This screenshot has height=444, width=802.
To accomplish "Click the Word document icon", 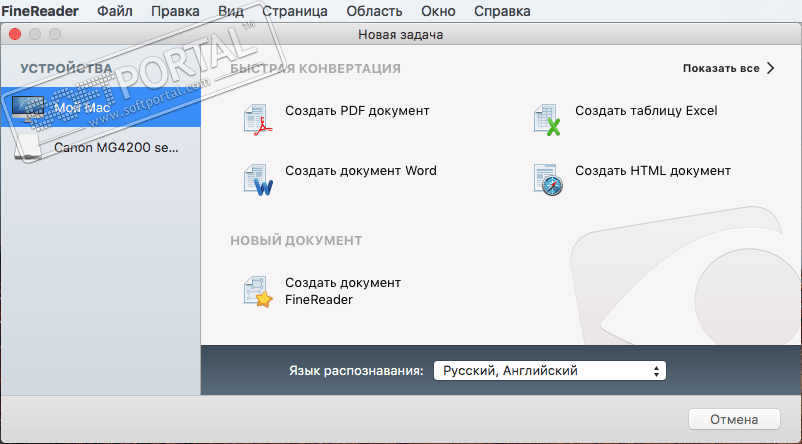I will click(258, 180).
